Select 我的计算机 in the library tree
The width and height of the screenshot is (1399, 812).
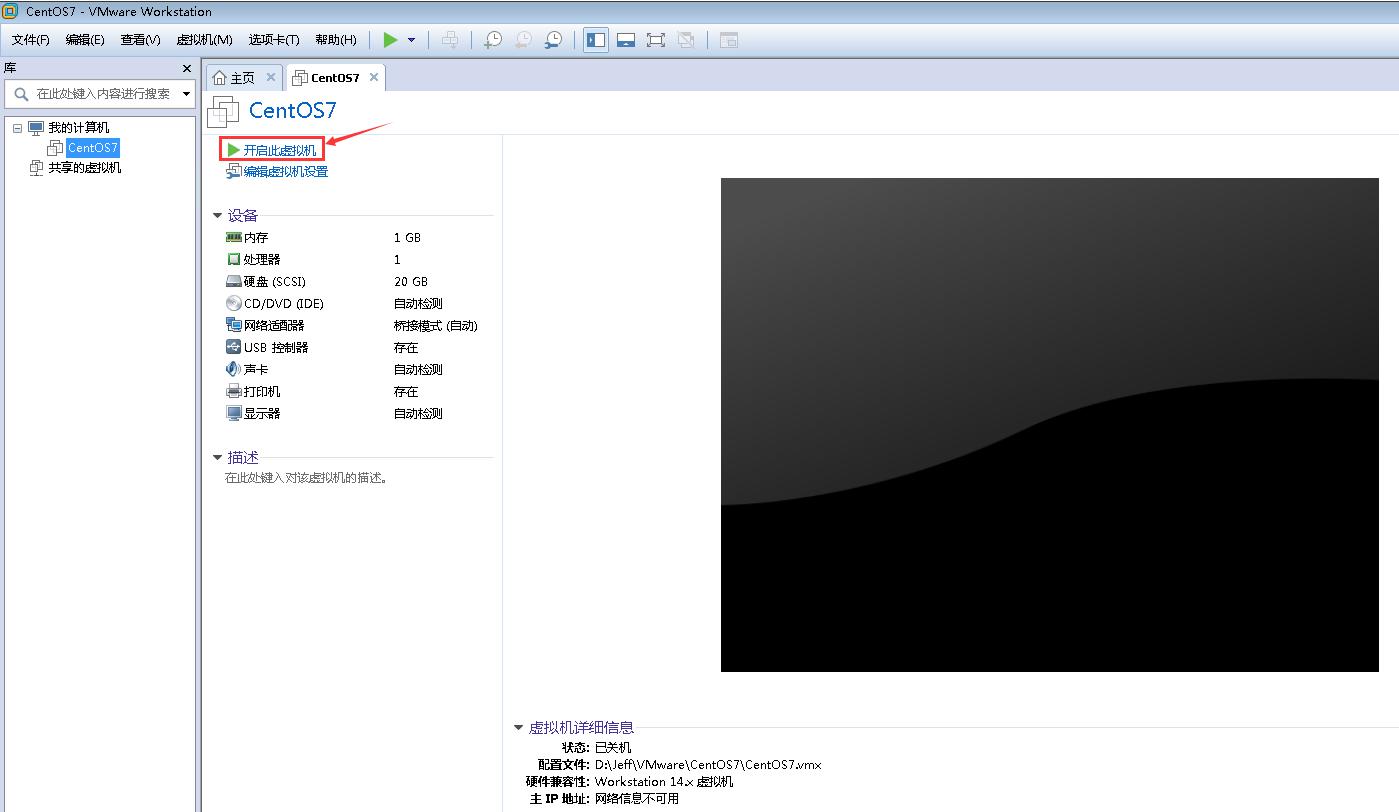(x=78, y=128)
